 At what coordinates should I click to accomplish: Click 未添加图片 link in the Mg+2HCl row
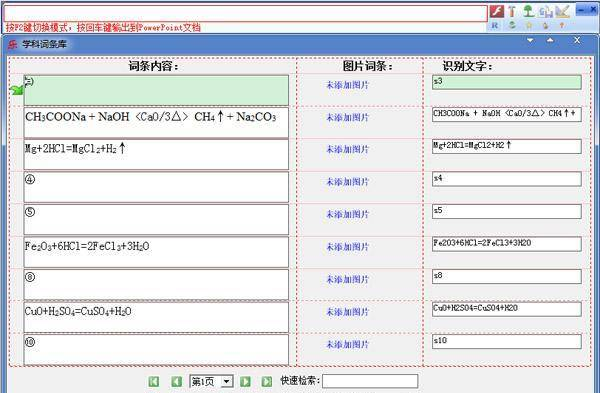click(347, 149)
